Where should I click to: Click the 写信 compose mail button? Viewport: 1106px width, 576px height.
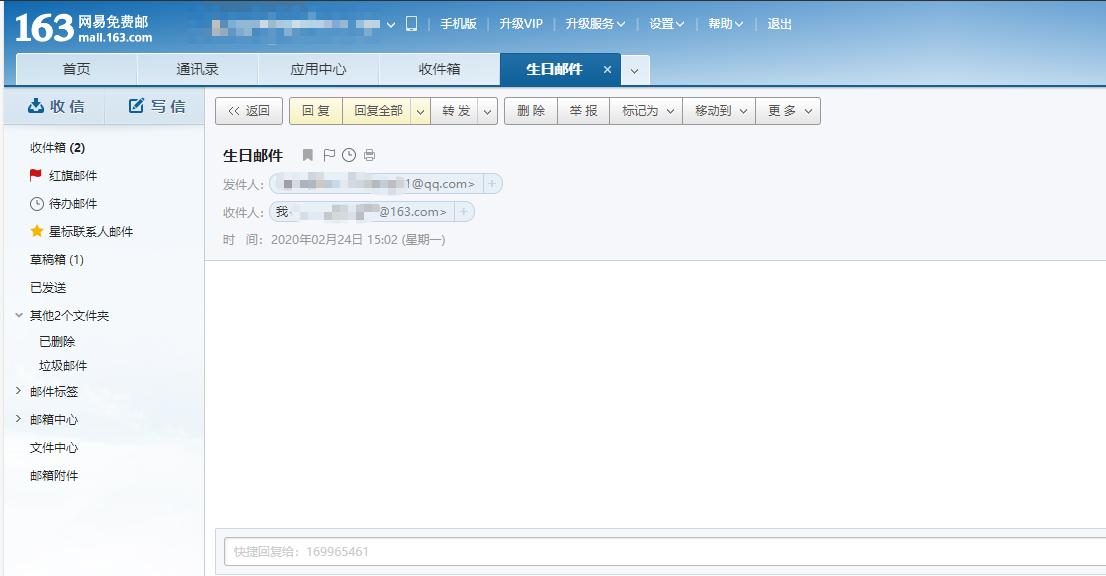[157, 106]
